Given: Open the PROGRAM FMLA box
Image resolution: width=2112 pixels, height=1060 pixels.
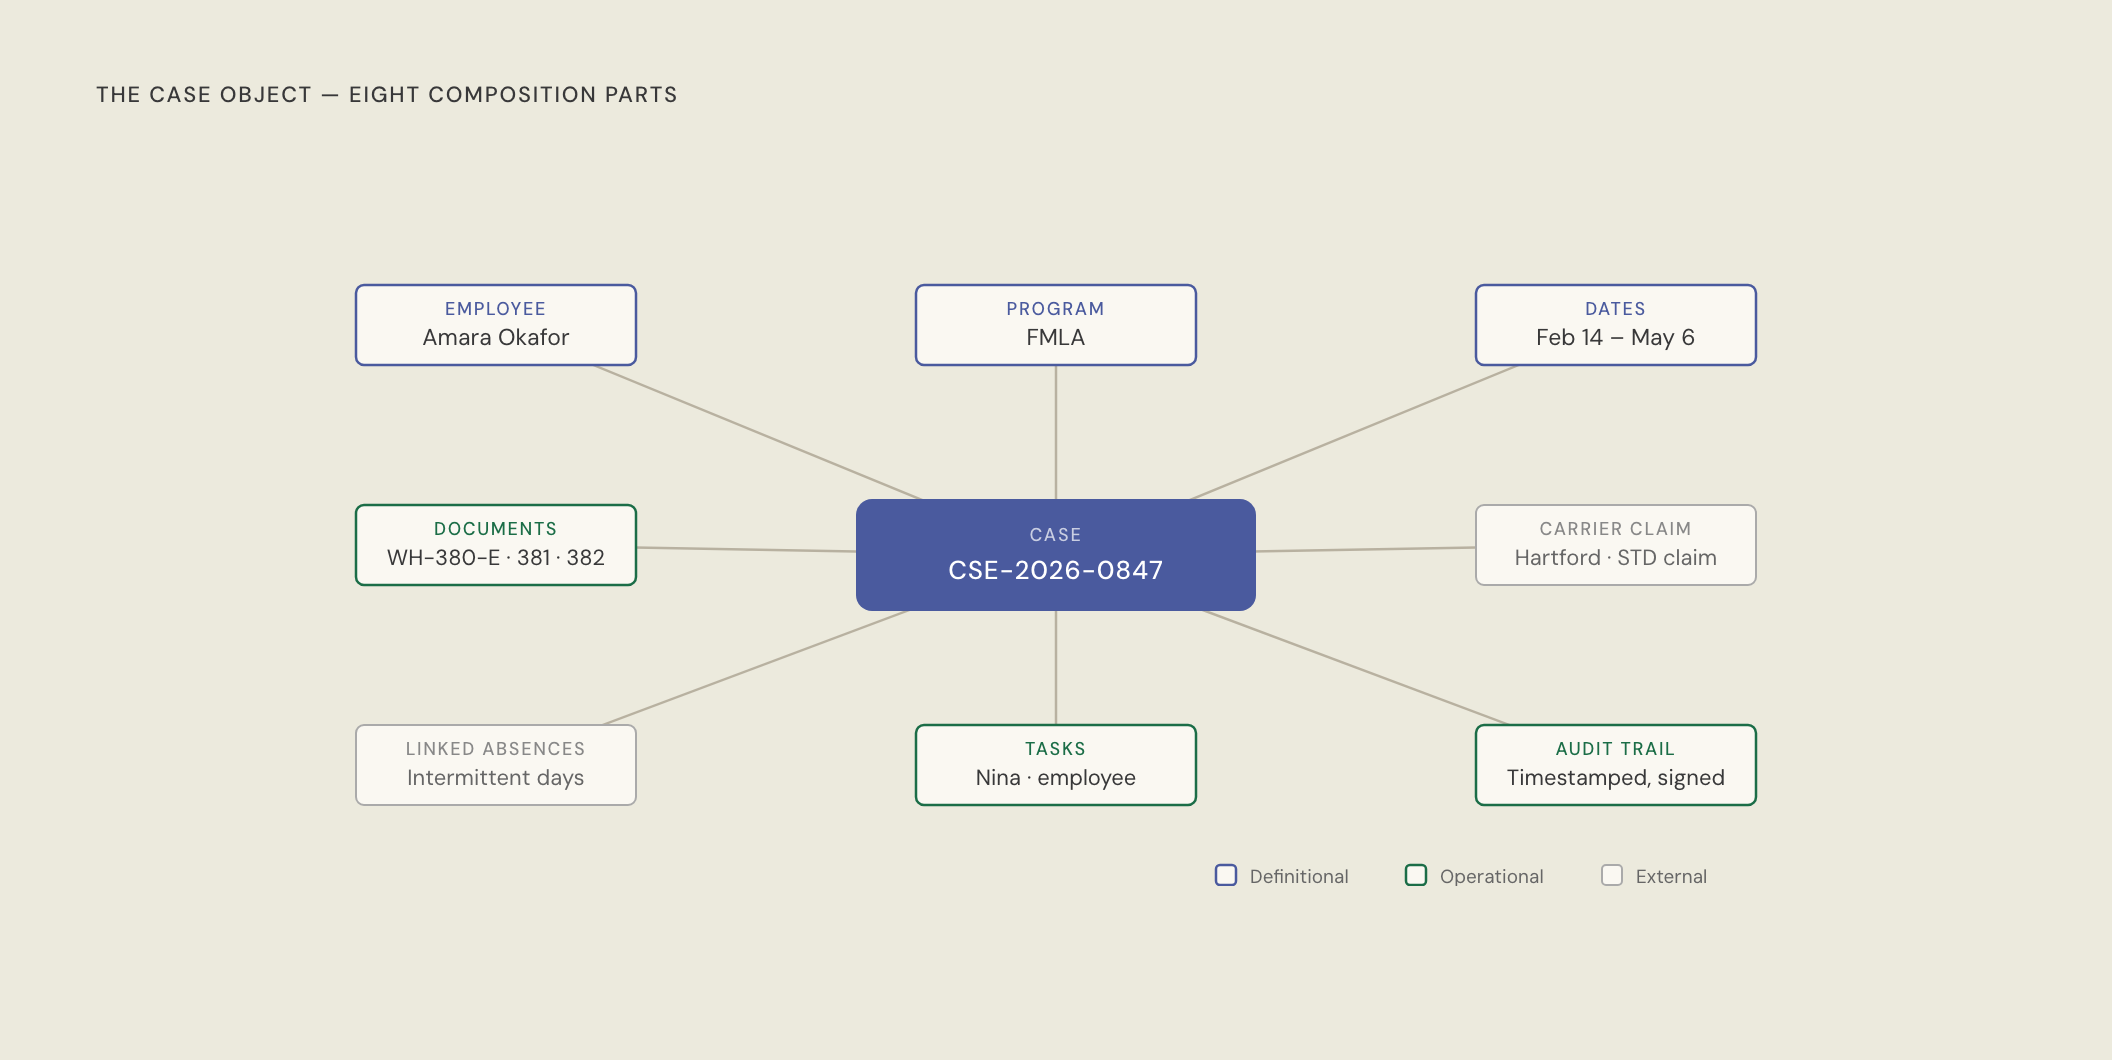Looking at the screenshot, I should (x=1055, y=325).
